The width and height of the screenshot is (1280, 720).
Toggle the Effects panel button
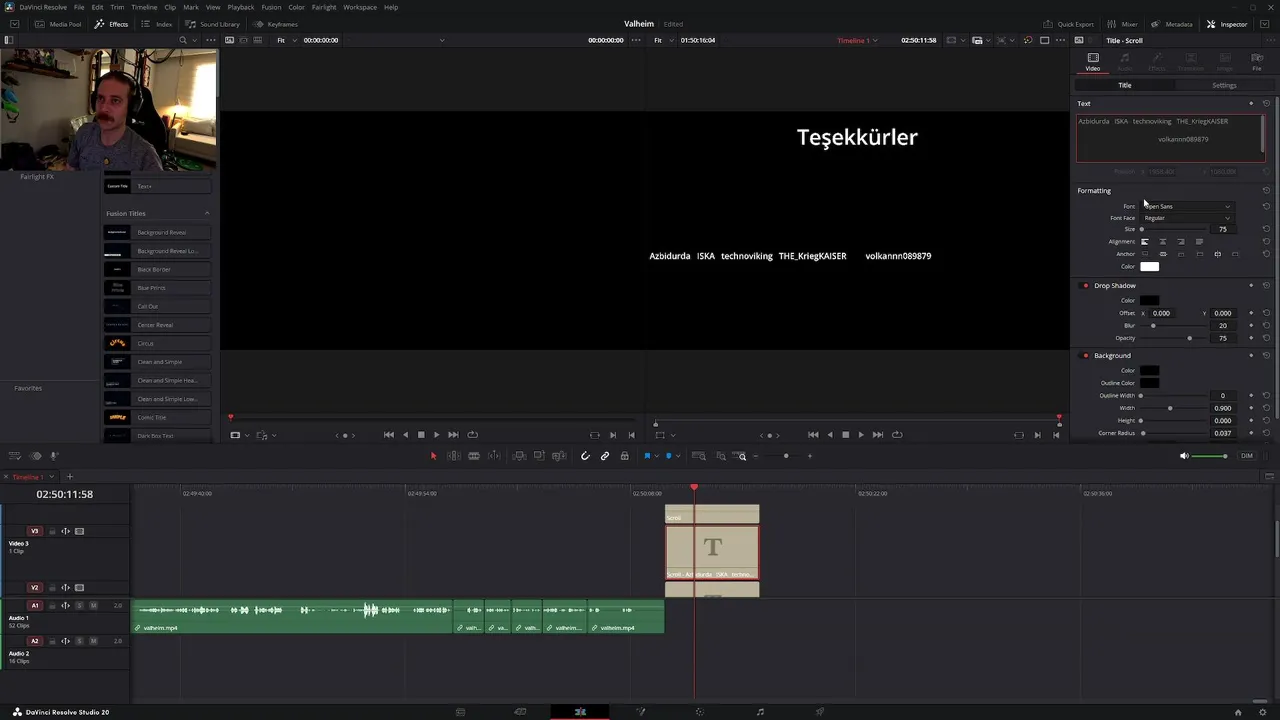pos(112,24)
